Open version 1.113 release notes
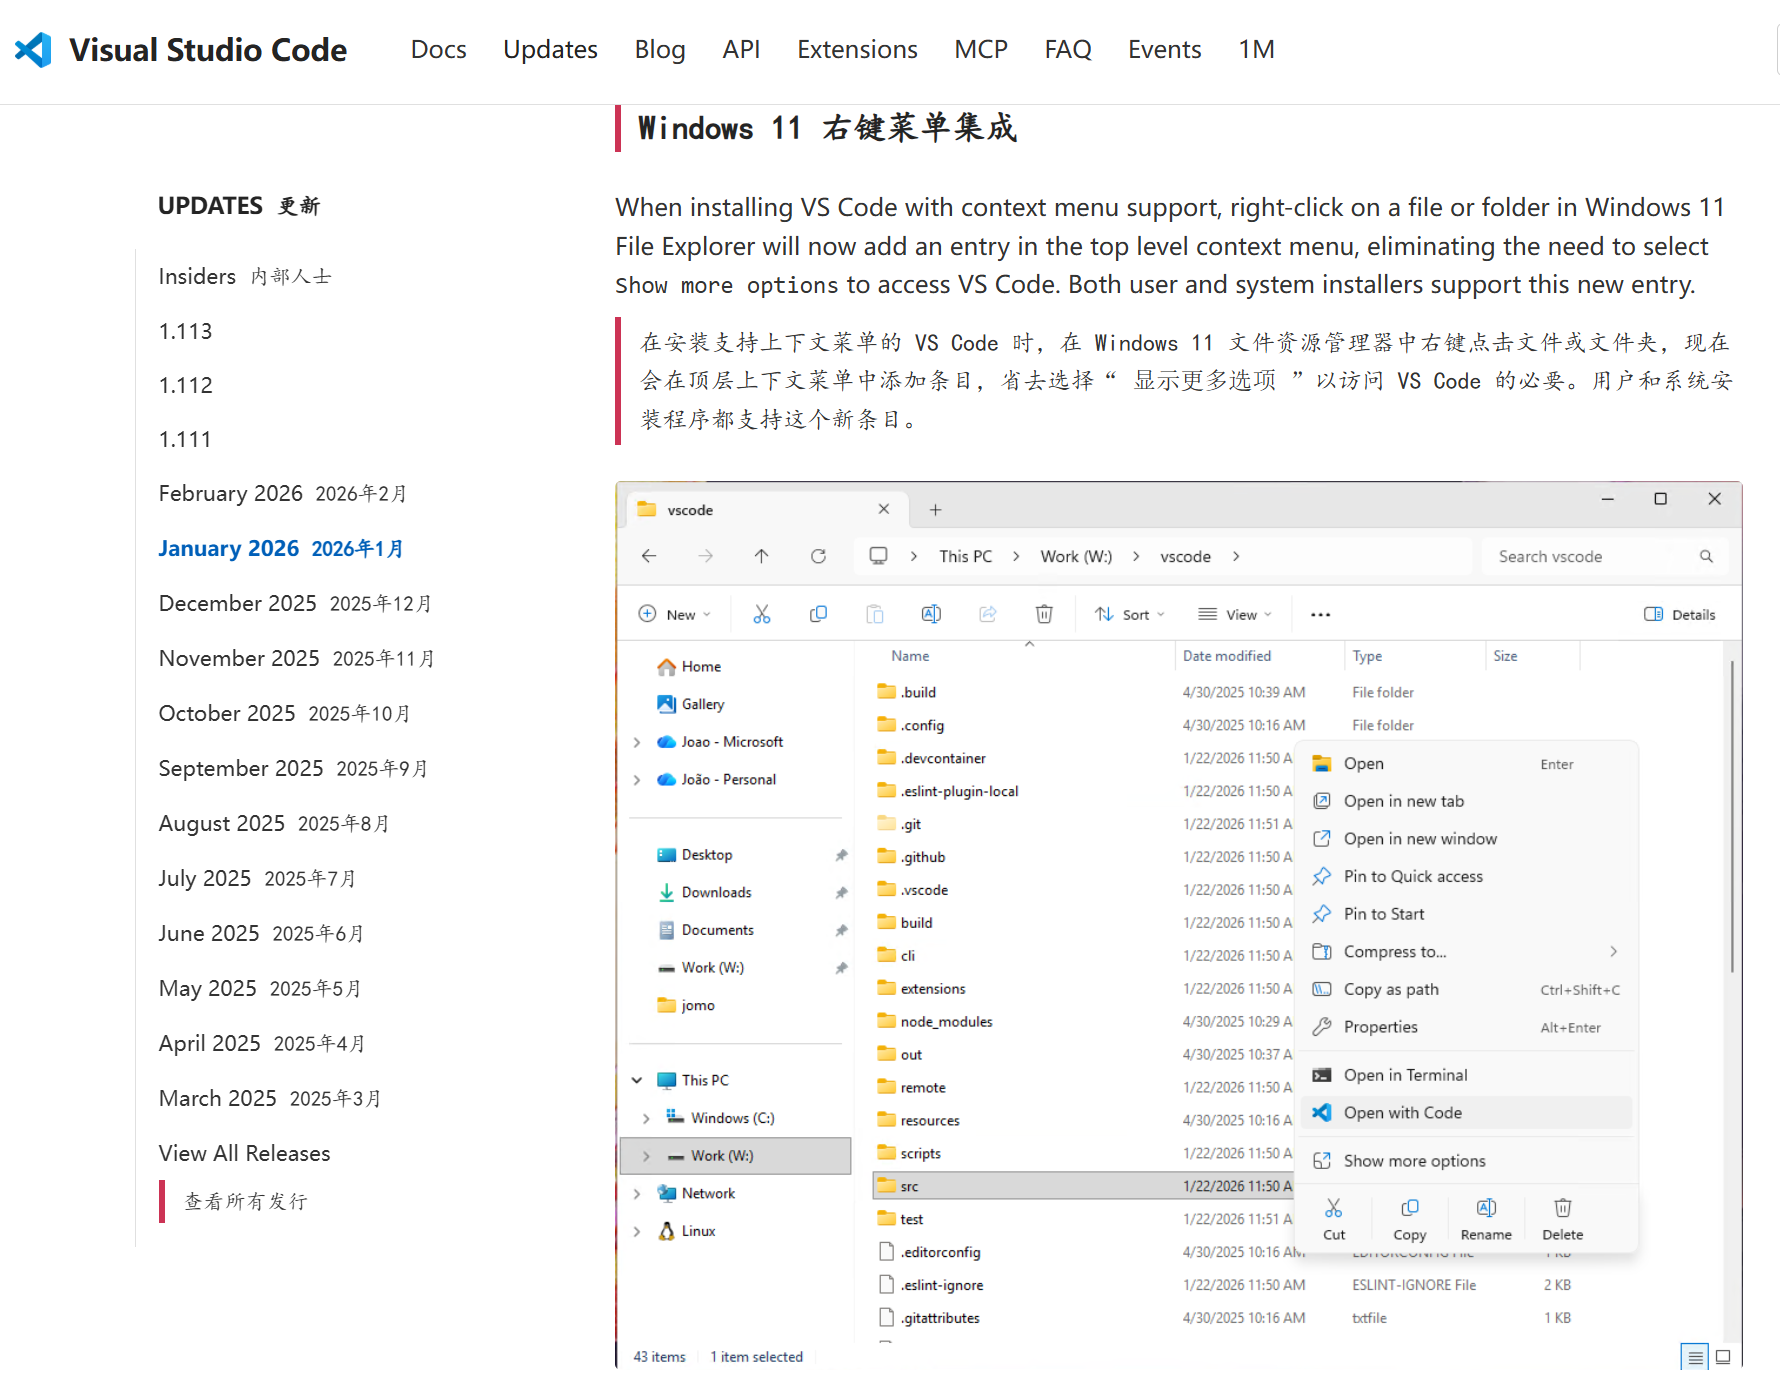This screenshot has height=1399, width=1780. coord(185,331)
